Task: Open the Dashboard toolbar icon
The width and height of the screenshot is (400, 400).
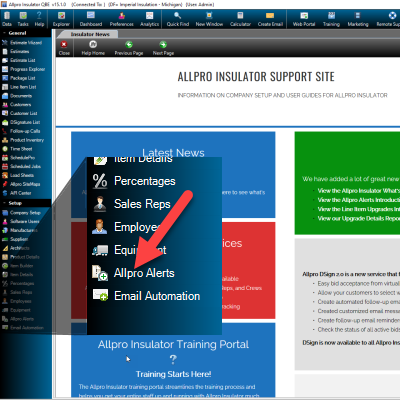Action: click(x=91, y=19)
